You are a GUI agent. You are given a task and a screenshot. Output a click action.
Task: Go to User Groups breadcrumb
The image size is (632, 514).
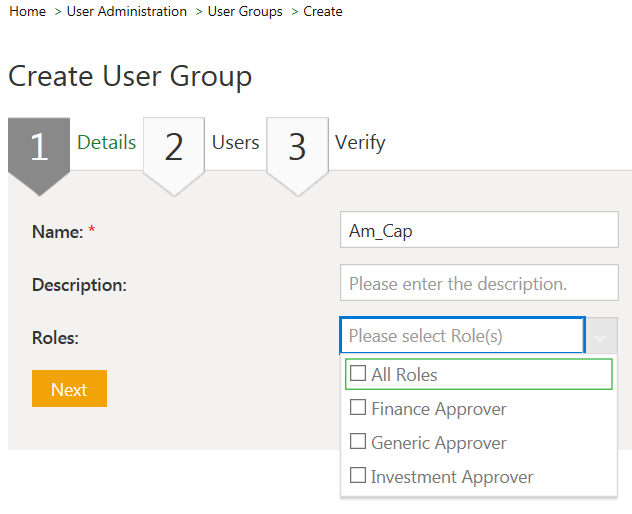[x=245, y=12]
